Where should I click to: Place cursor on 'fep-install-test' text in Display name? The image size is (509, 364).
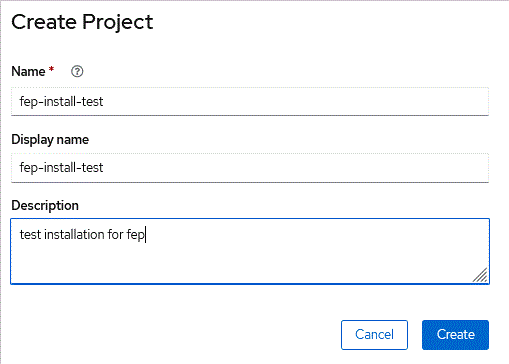point(61,168)
